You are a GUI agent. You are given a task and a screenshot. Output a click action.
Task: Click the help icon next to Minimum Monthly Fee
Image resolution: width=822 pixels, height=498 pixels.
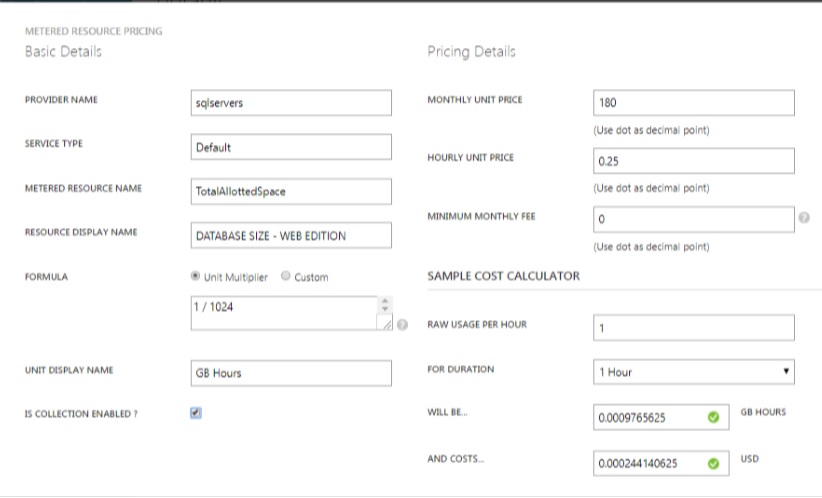coord(804,218)
